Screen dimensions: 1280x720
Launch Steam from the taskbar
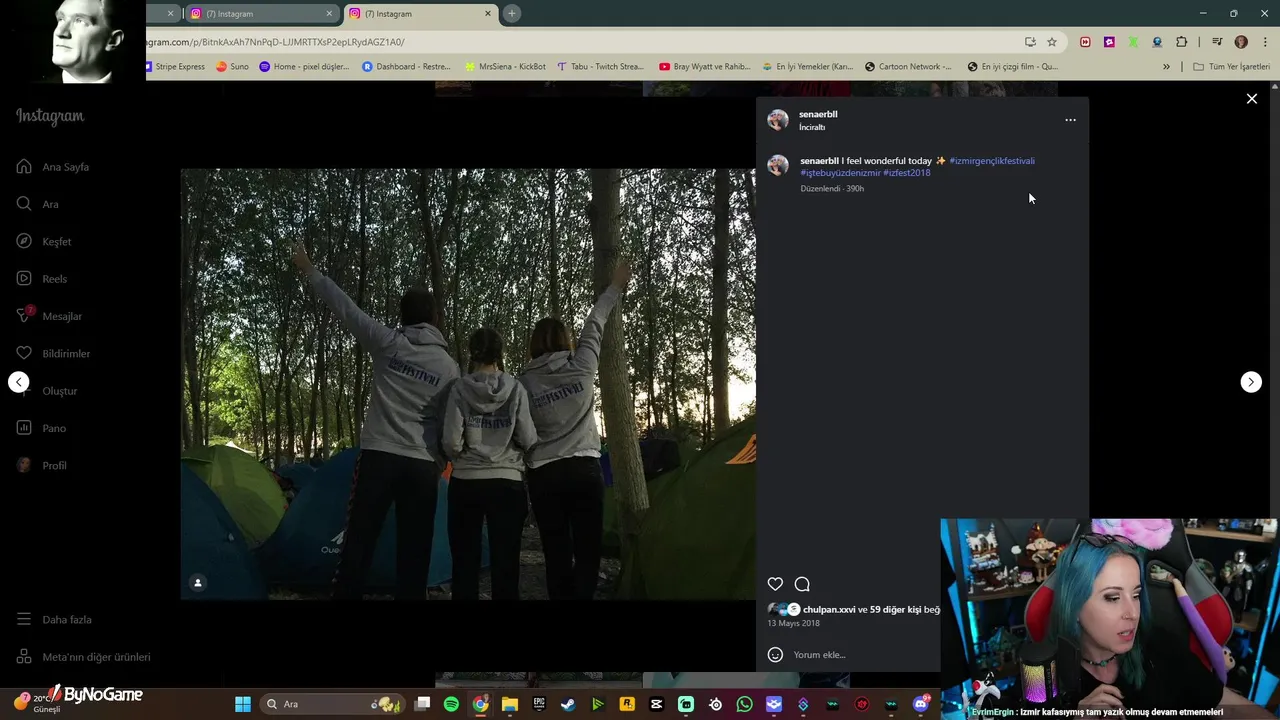tap(568, 704)
